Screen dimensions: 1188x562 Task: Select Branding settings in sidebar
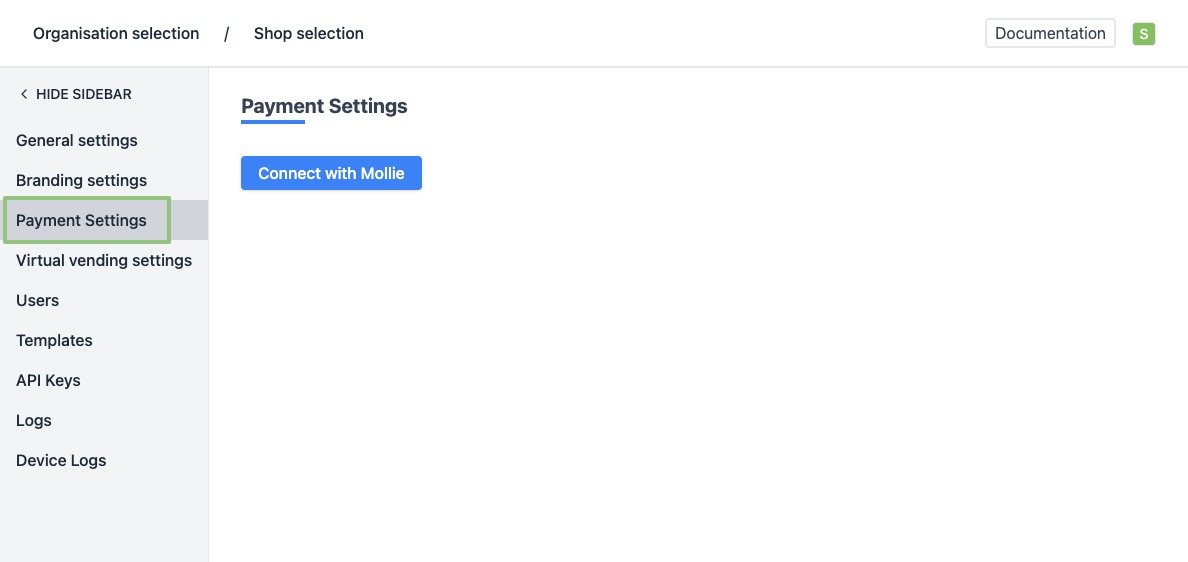tap(81, 180)
